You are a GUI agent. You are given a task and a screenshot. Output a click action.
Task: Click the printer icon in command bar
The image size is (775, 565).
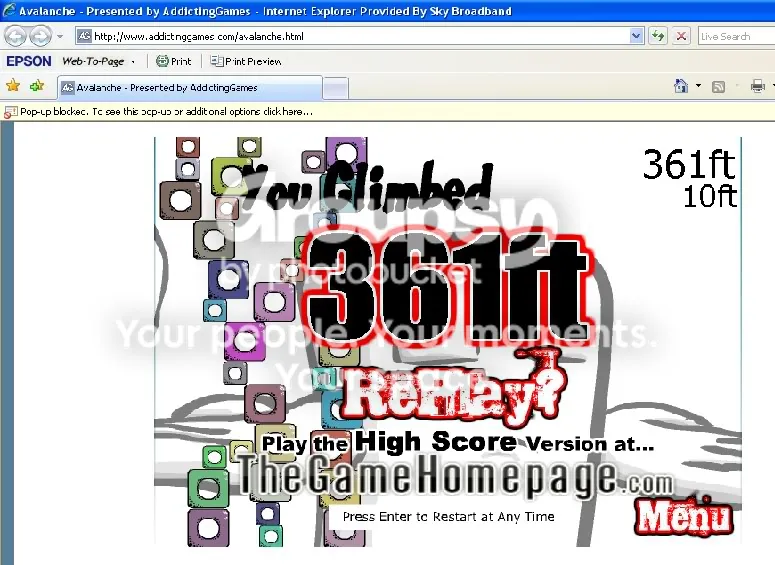coord(757,87)
